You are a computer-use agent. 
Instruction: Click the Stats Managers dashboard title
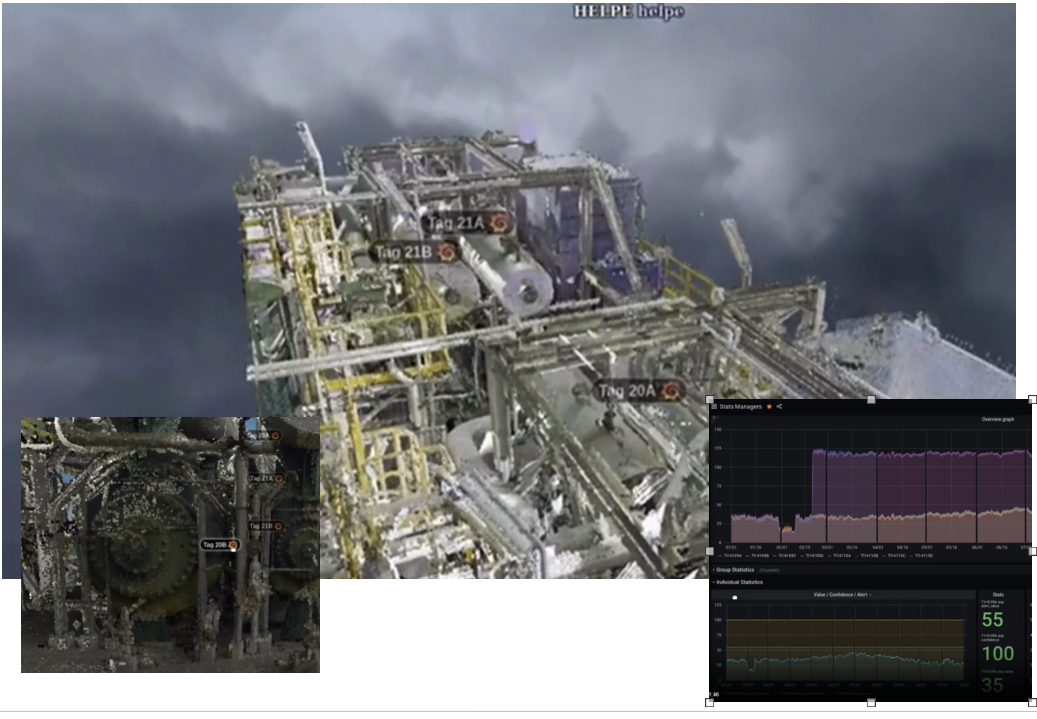point(741,406)
